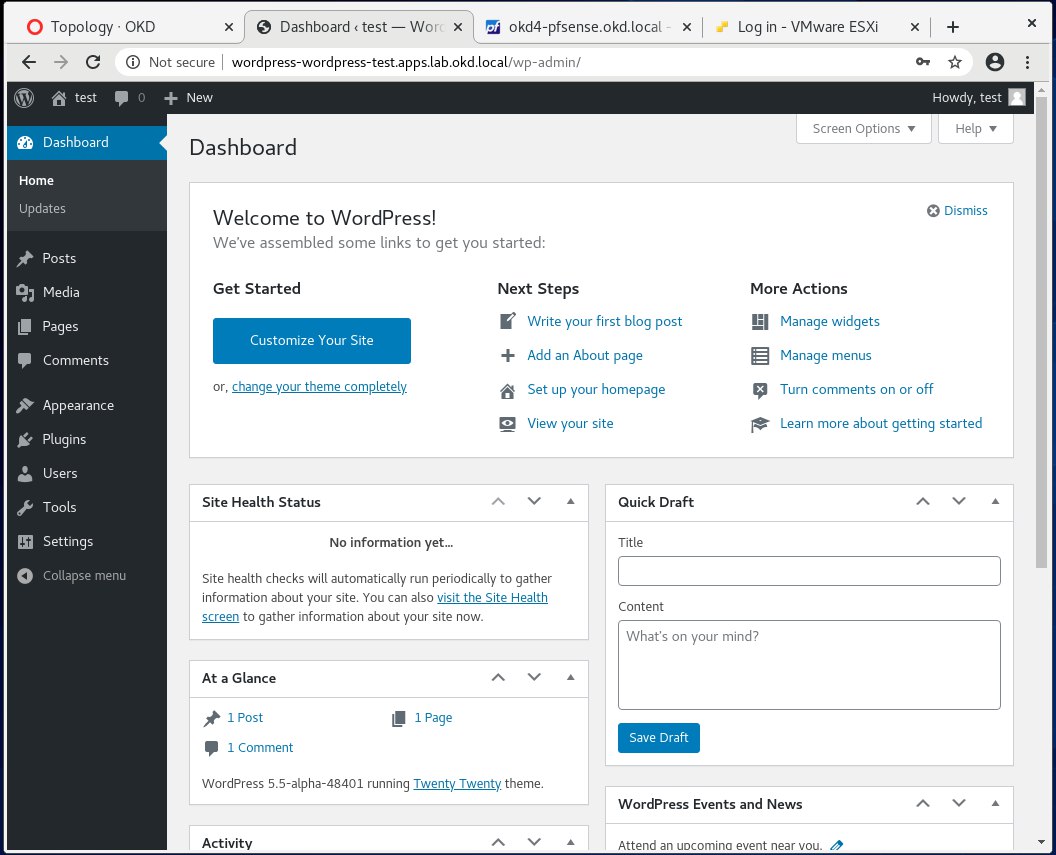Screen dimensions: 1056x855
Task: Click the Plugins plug icon
Action: click(x=25, y=440)
